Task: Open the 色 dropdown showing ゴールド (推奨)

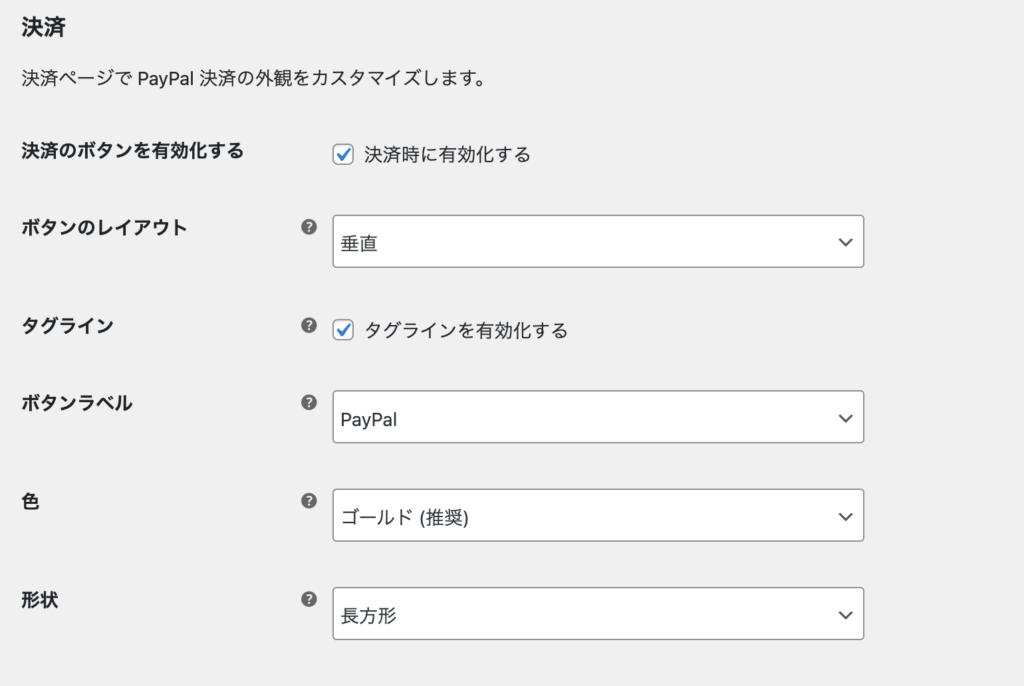Action: pyautogui.click(x=598, y=515)
